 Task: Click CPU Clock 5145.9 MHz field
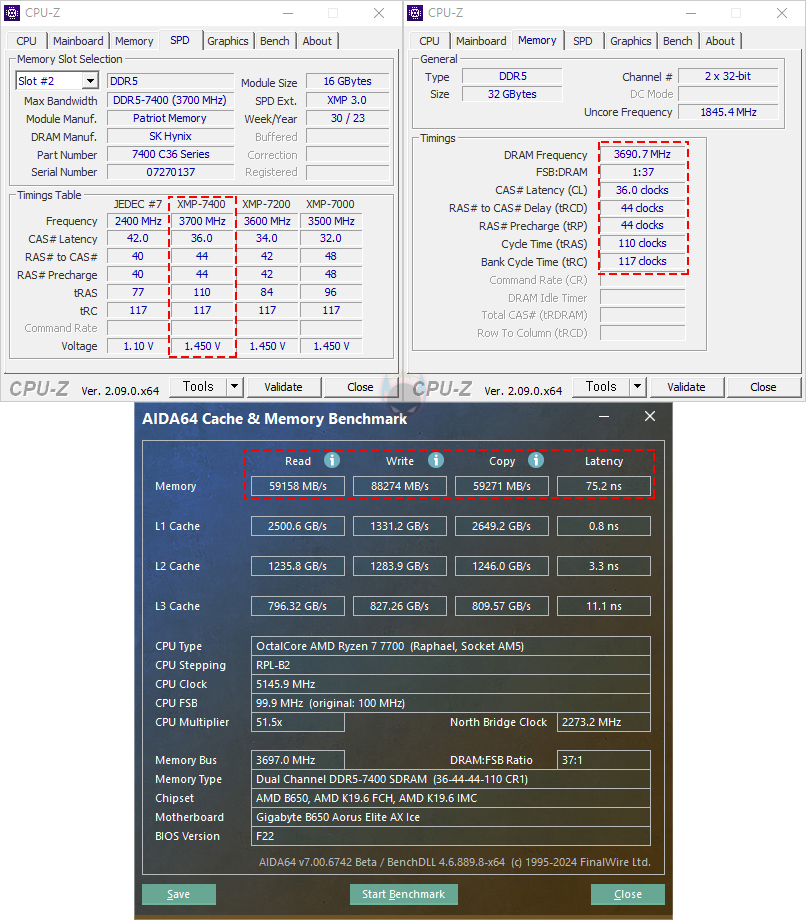[x=451, y=684]
